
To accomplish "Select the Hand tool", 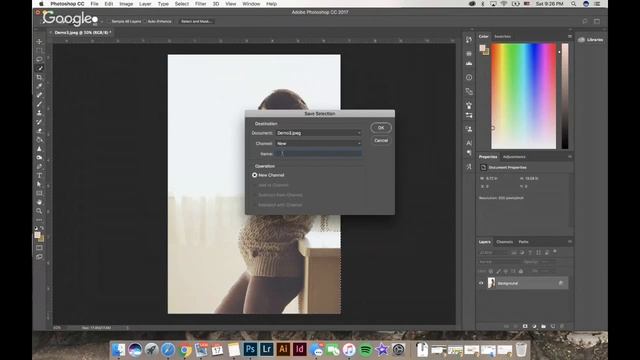I will [39, 202].
